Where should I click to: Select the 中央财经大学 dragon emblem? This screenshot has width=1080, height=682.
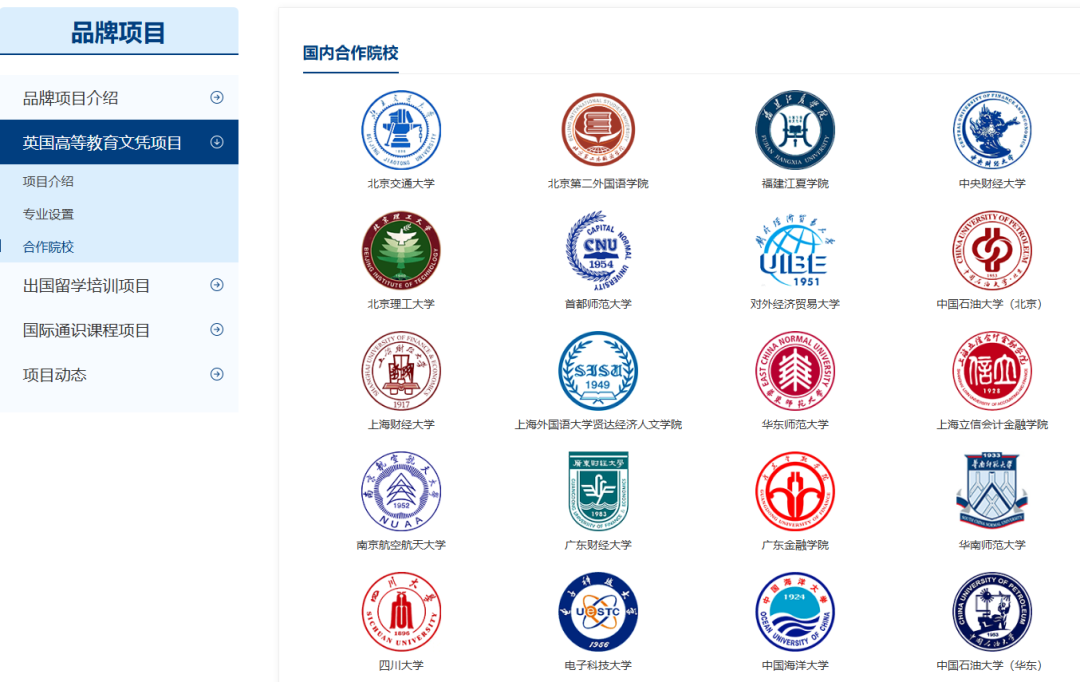992,130
